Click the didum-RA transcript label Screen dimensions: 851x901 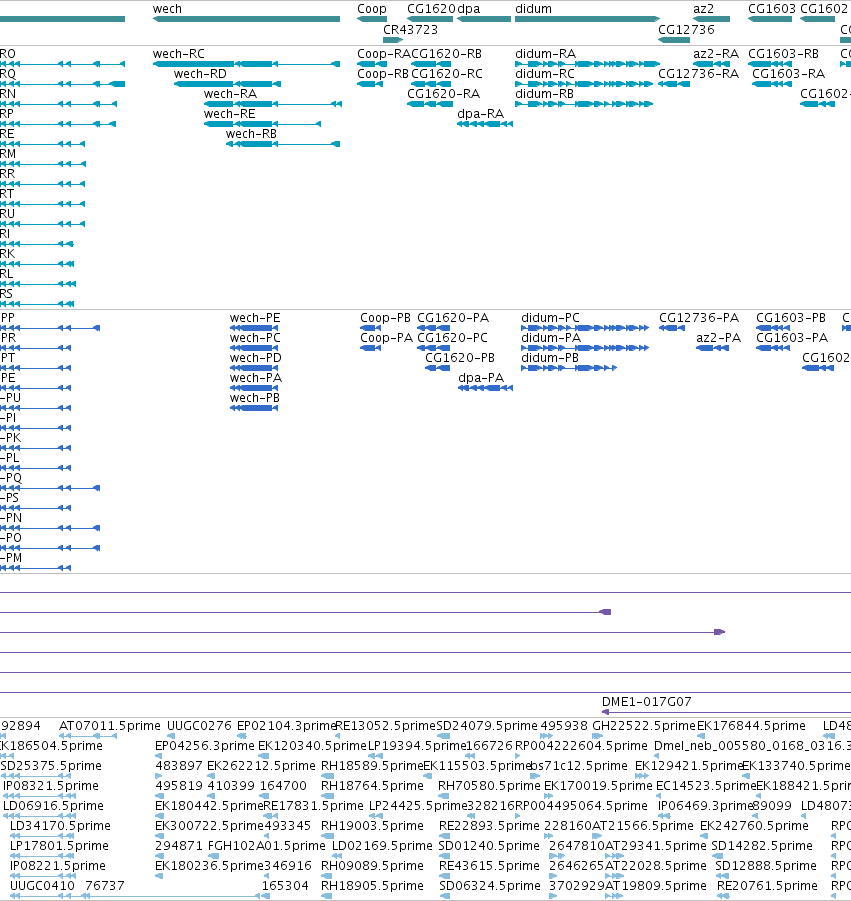pyautogui.click(x=545, y=53)
